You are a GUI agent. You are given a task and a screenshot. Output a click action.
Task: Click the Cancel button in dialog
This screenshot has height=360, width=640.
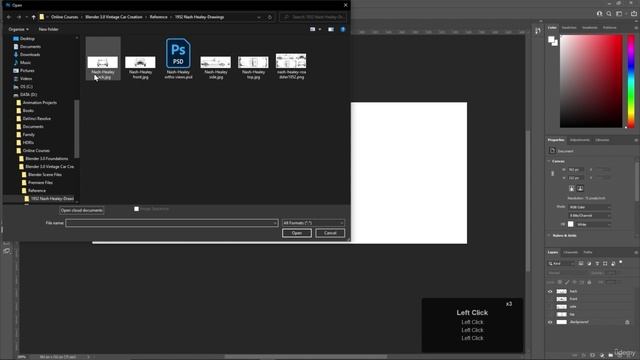pos(330,233)
